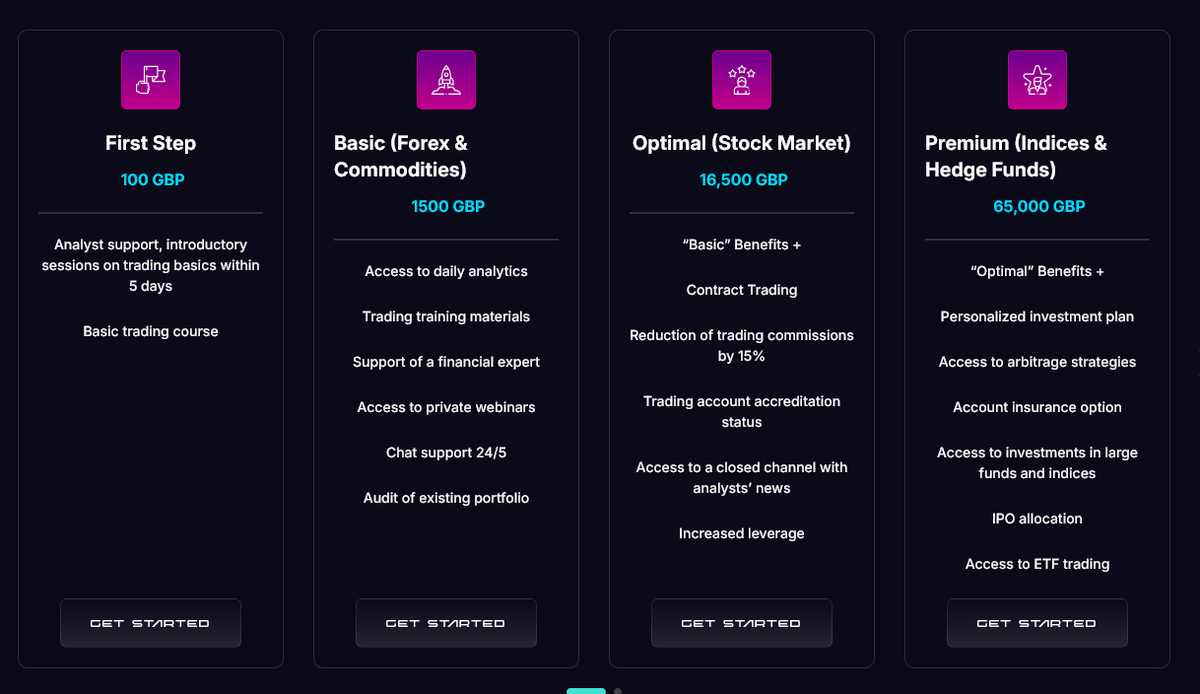
Task: Click the 100 GBP price link
Action: pyautogui.click(x=150, y=180)
